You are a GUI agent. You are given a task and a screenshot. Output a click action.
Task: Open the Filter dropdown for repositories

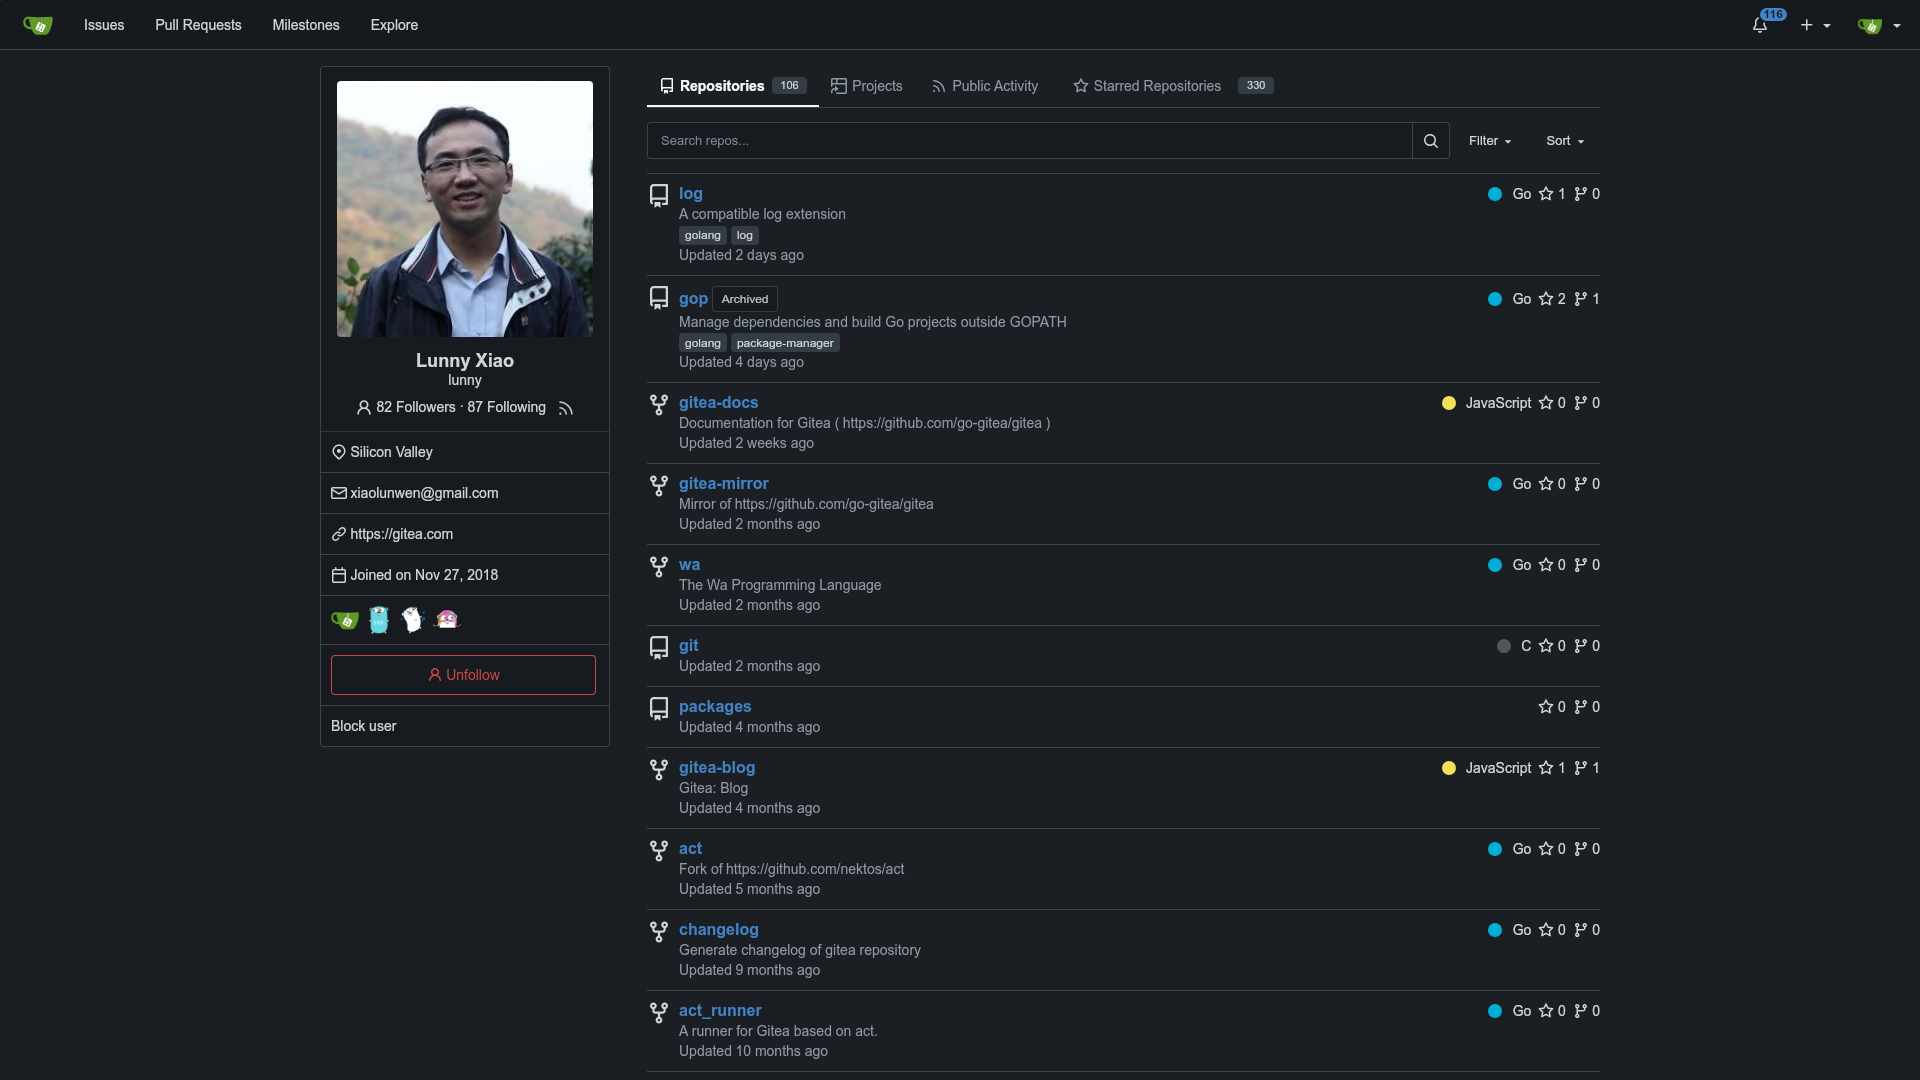pos(1488,140)
